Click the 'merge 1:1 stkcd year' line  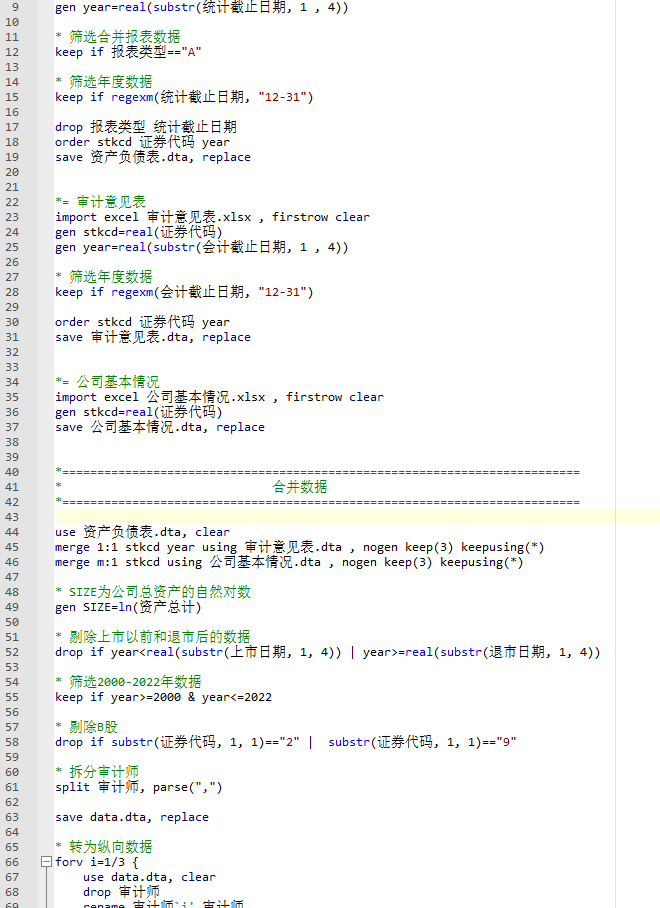(300, 547)
